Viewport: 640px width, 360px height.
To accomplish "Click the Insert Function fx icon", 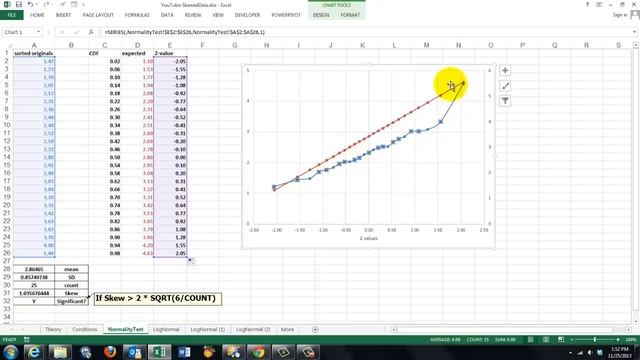I will 91,32.
